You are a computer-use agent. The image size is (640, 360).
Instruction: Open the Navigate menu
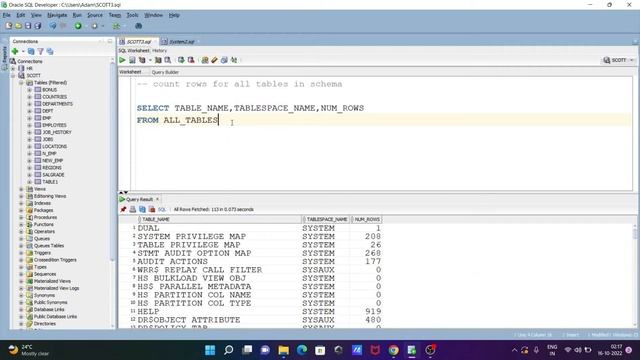pos(57,15)
